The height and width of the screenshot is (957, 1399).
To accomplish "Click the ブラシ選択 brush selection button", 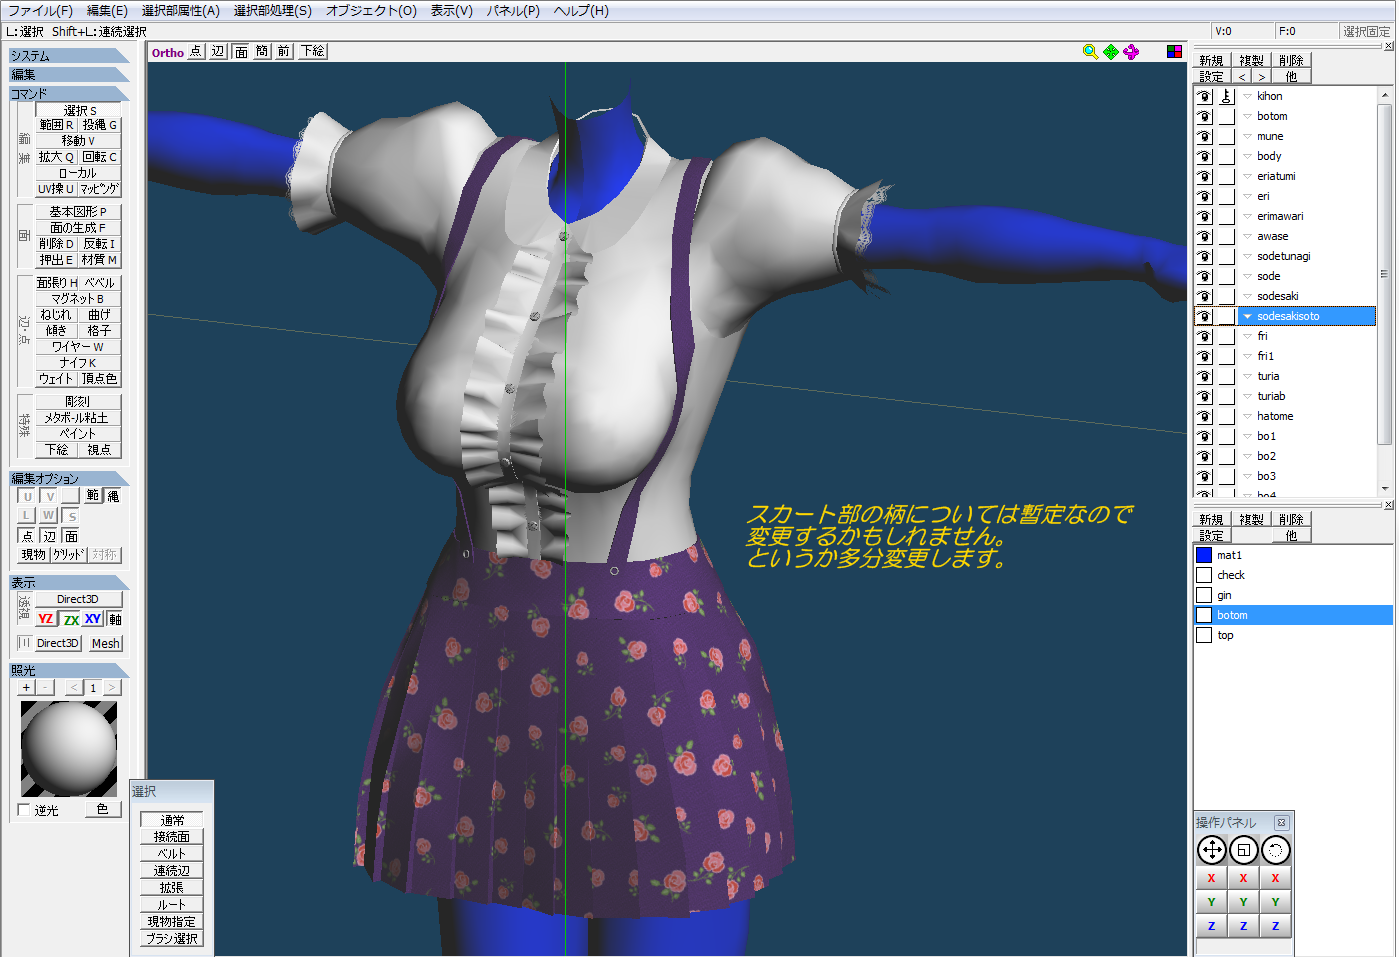I will pyautogui.click(x=172, y=938).
